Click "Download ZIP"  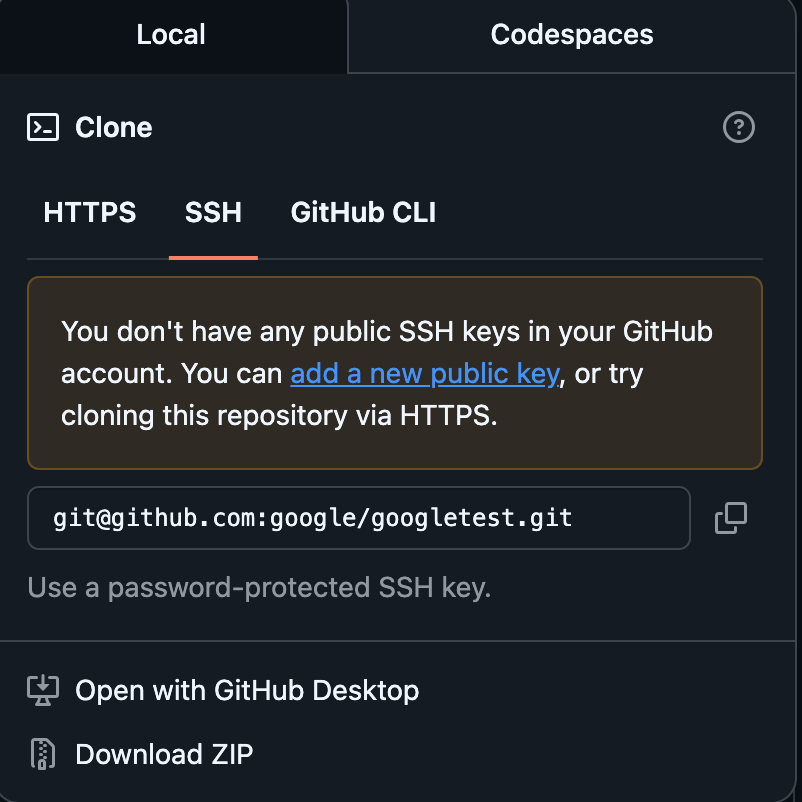click(164, 754)
